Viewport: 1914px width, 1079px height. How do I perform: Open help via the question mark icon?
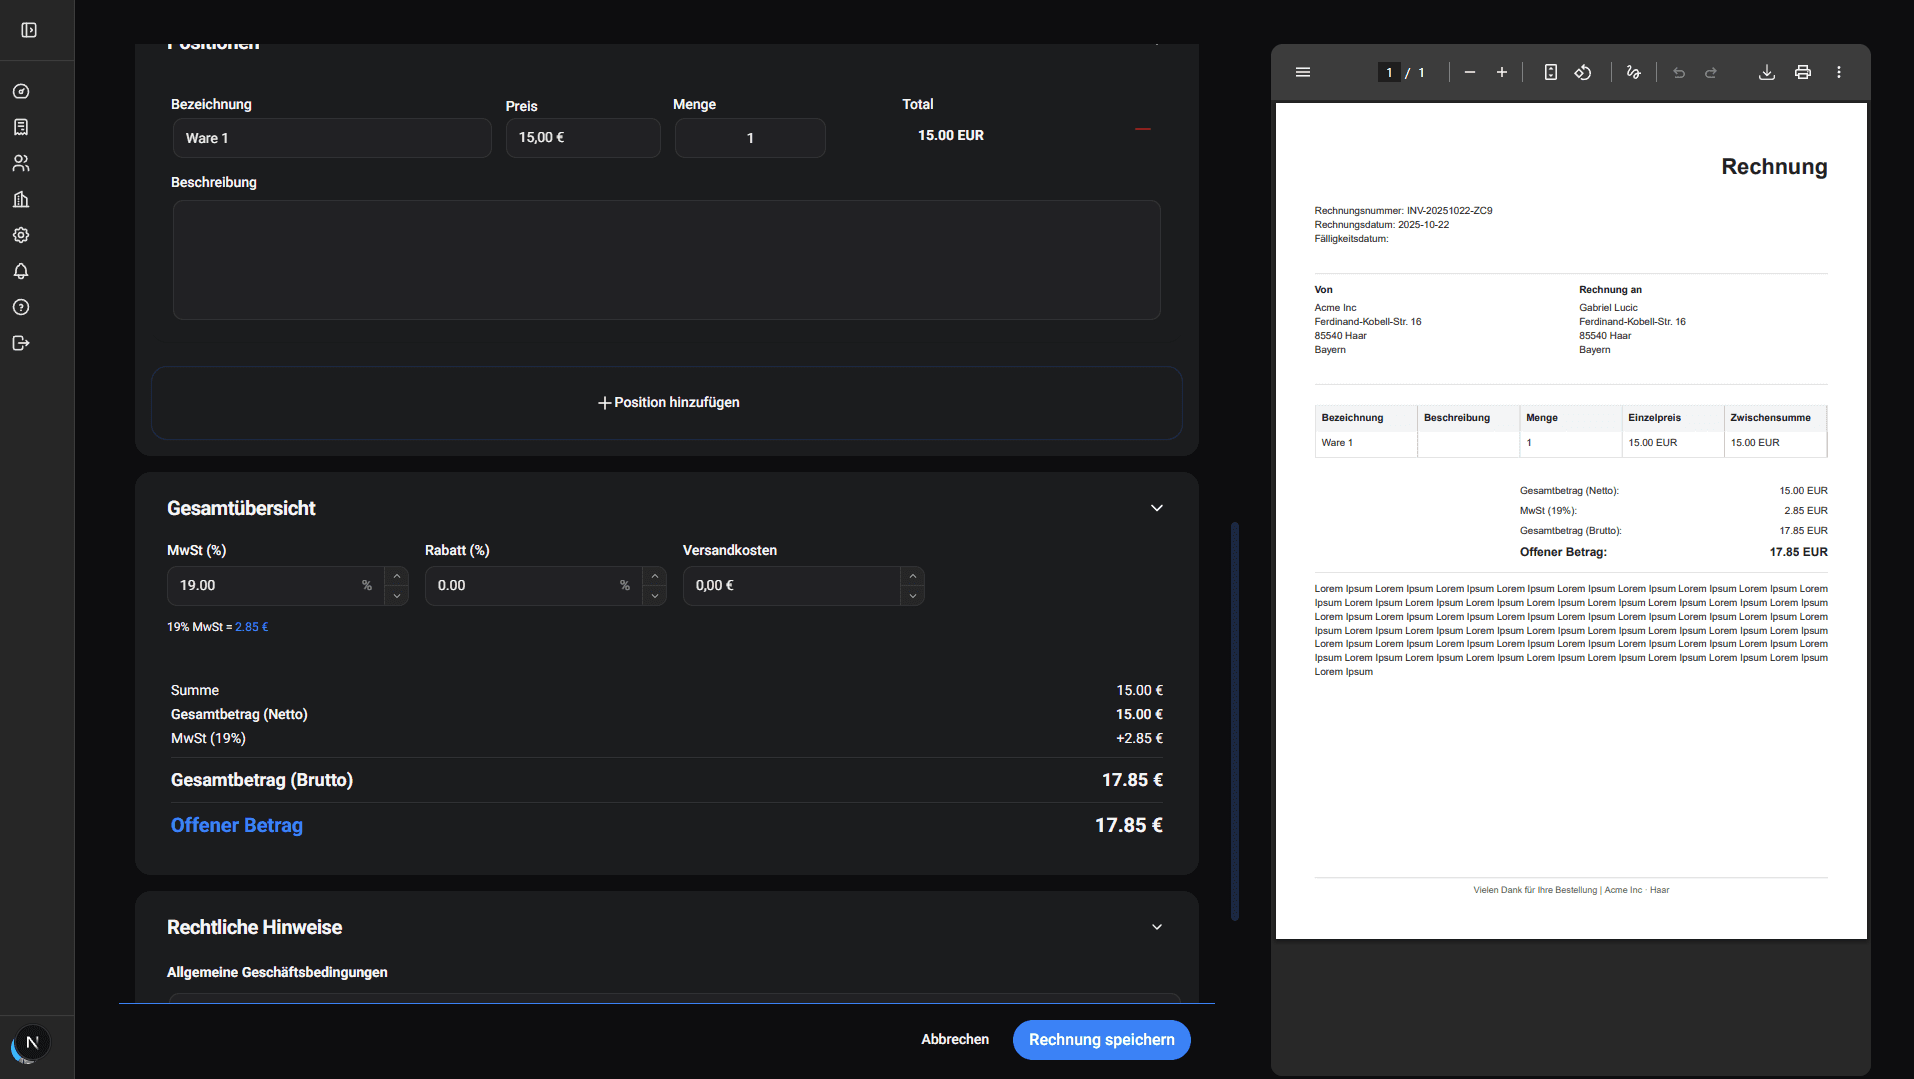pos(21,307)
